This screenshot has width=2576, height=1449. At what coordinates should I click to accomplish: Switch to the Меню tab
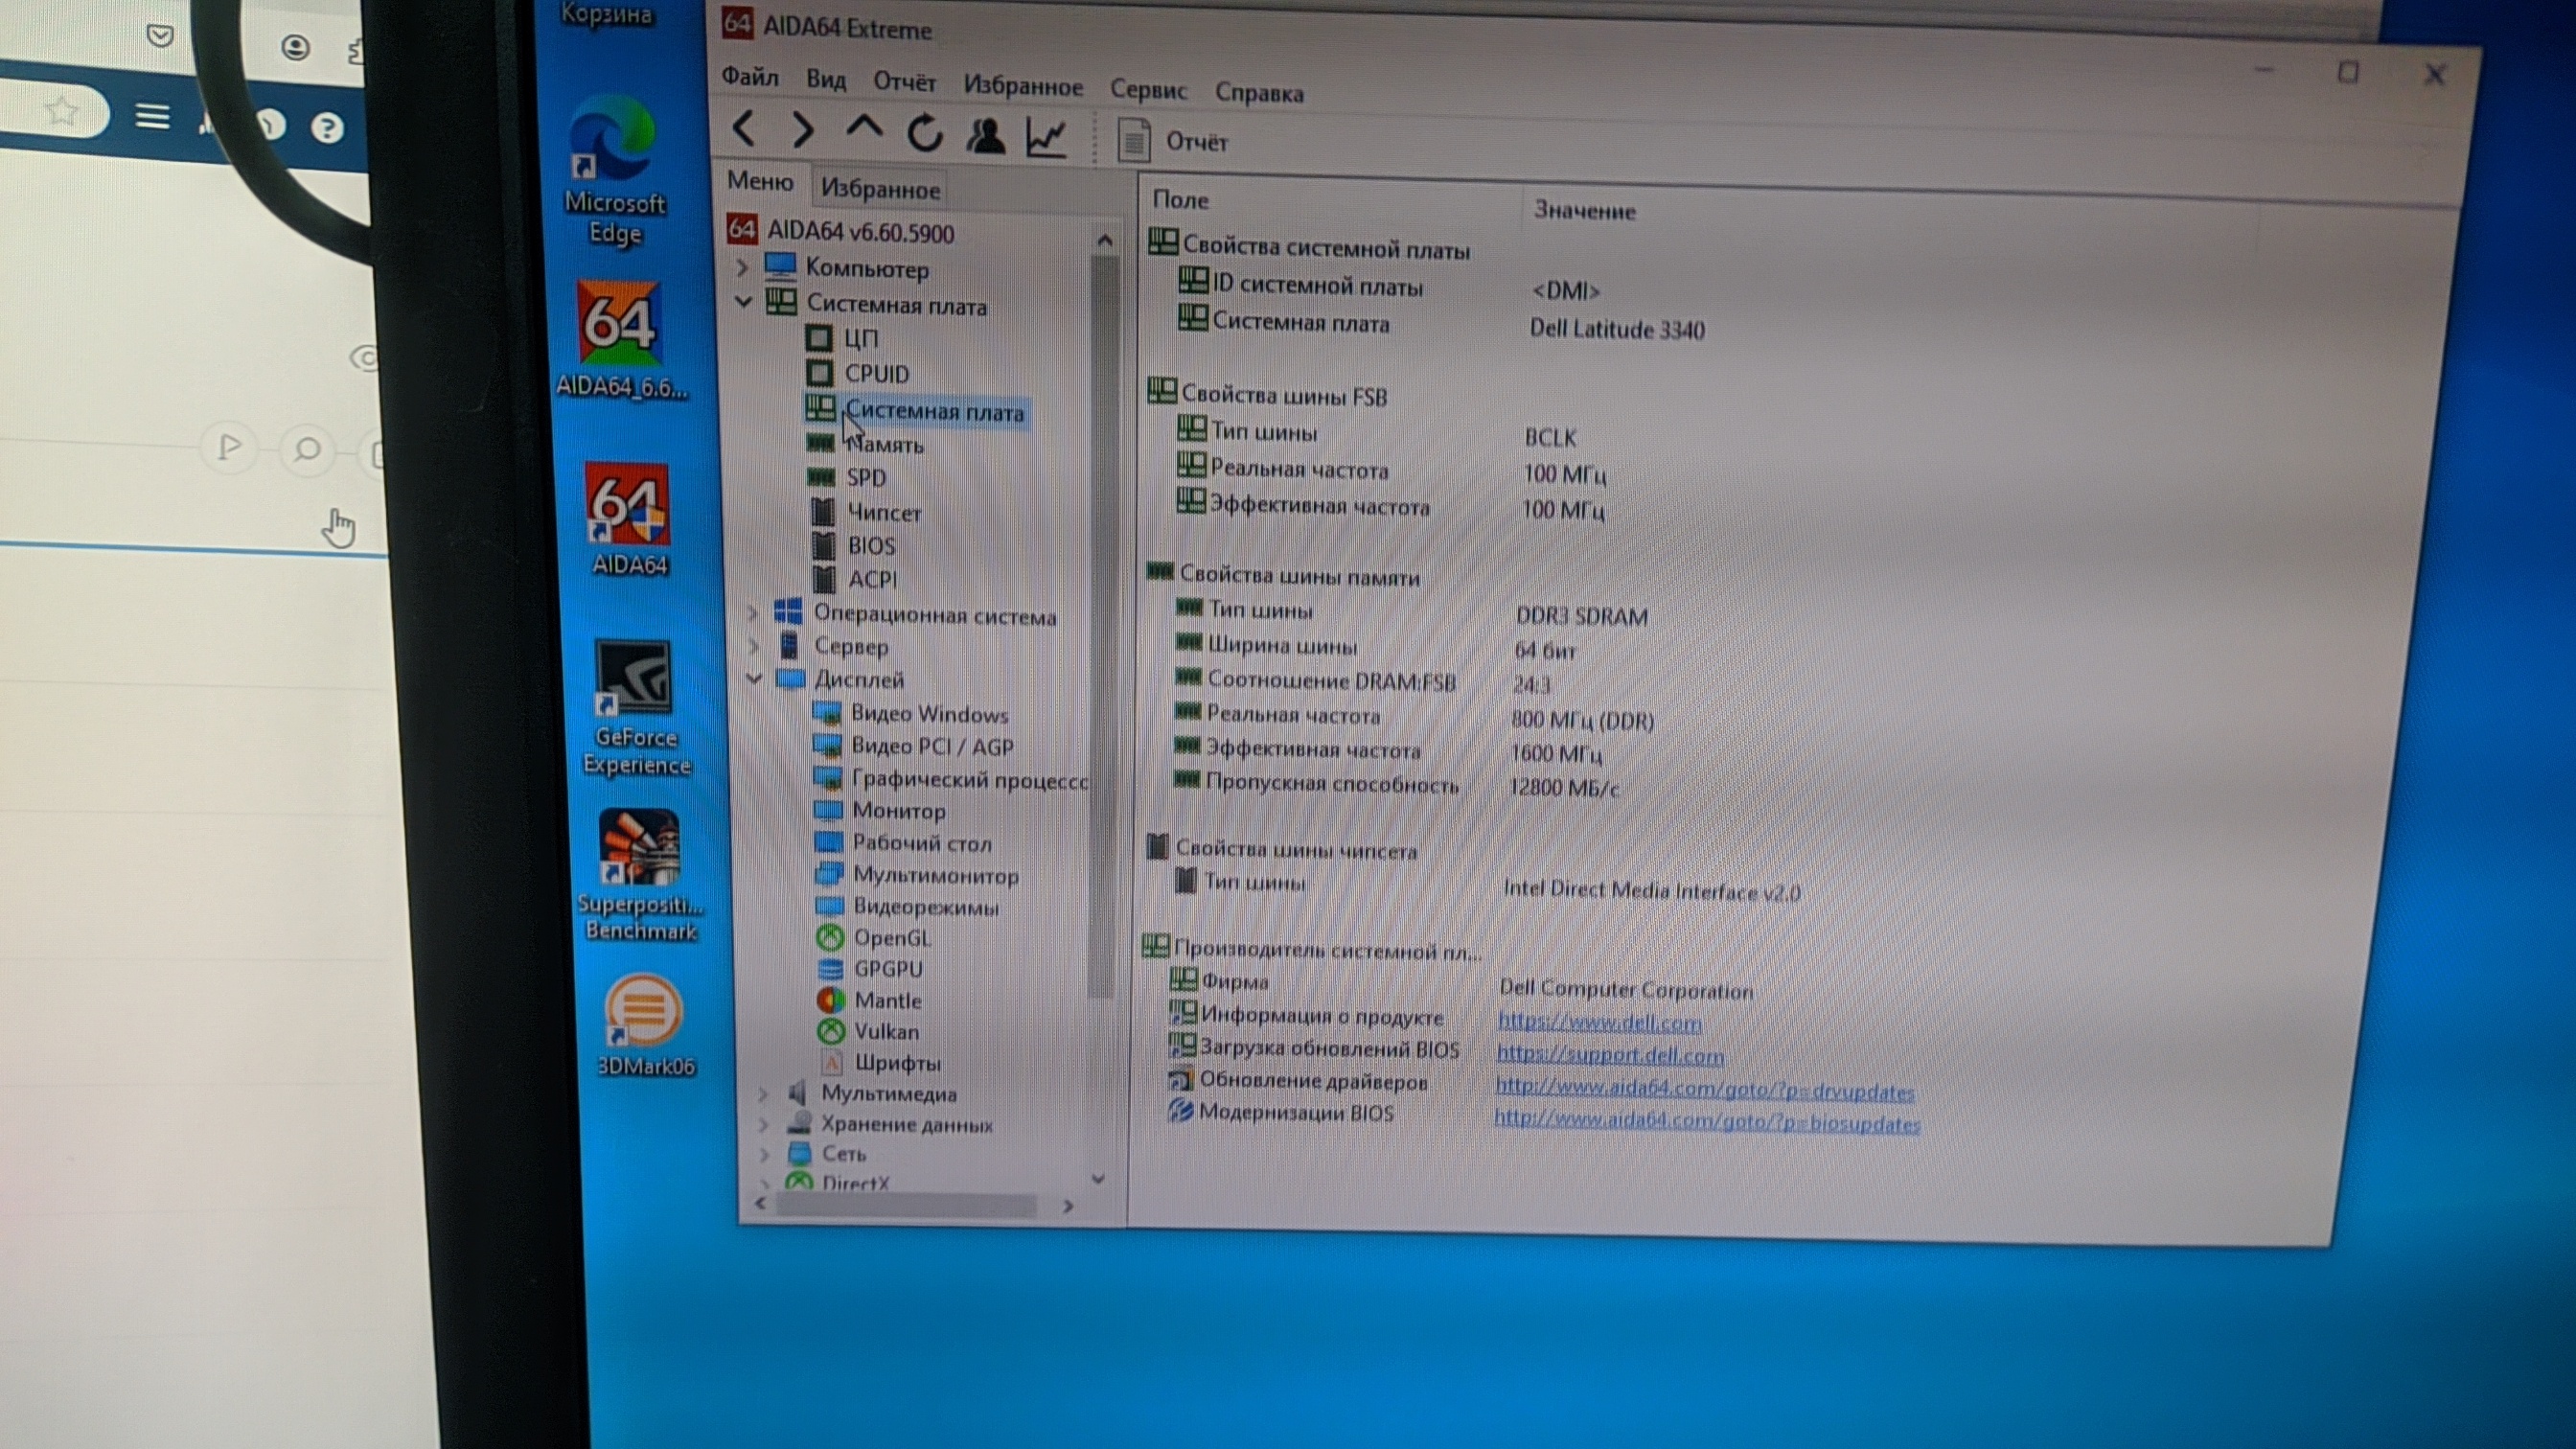760,181
